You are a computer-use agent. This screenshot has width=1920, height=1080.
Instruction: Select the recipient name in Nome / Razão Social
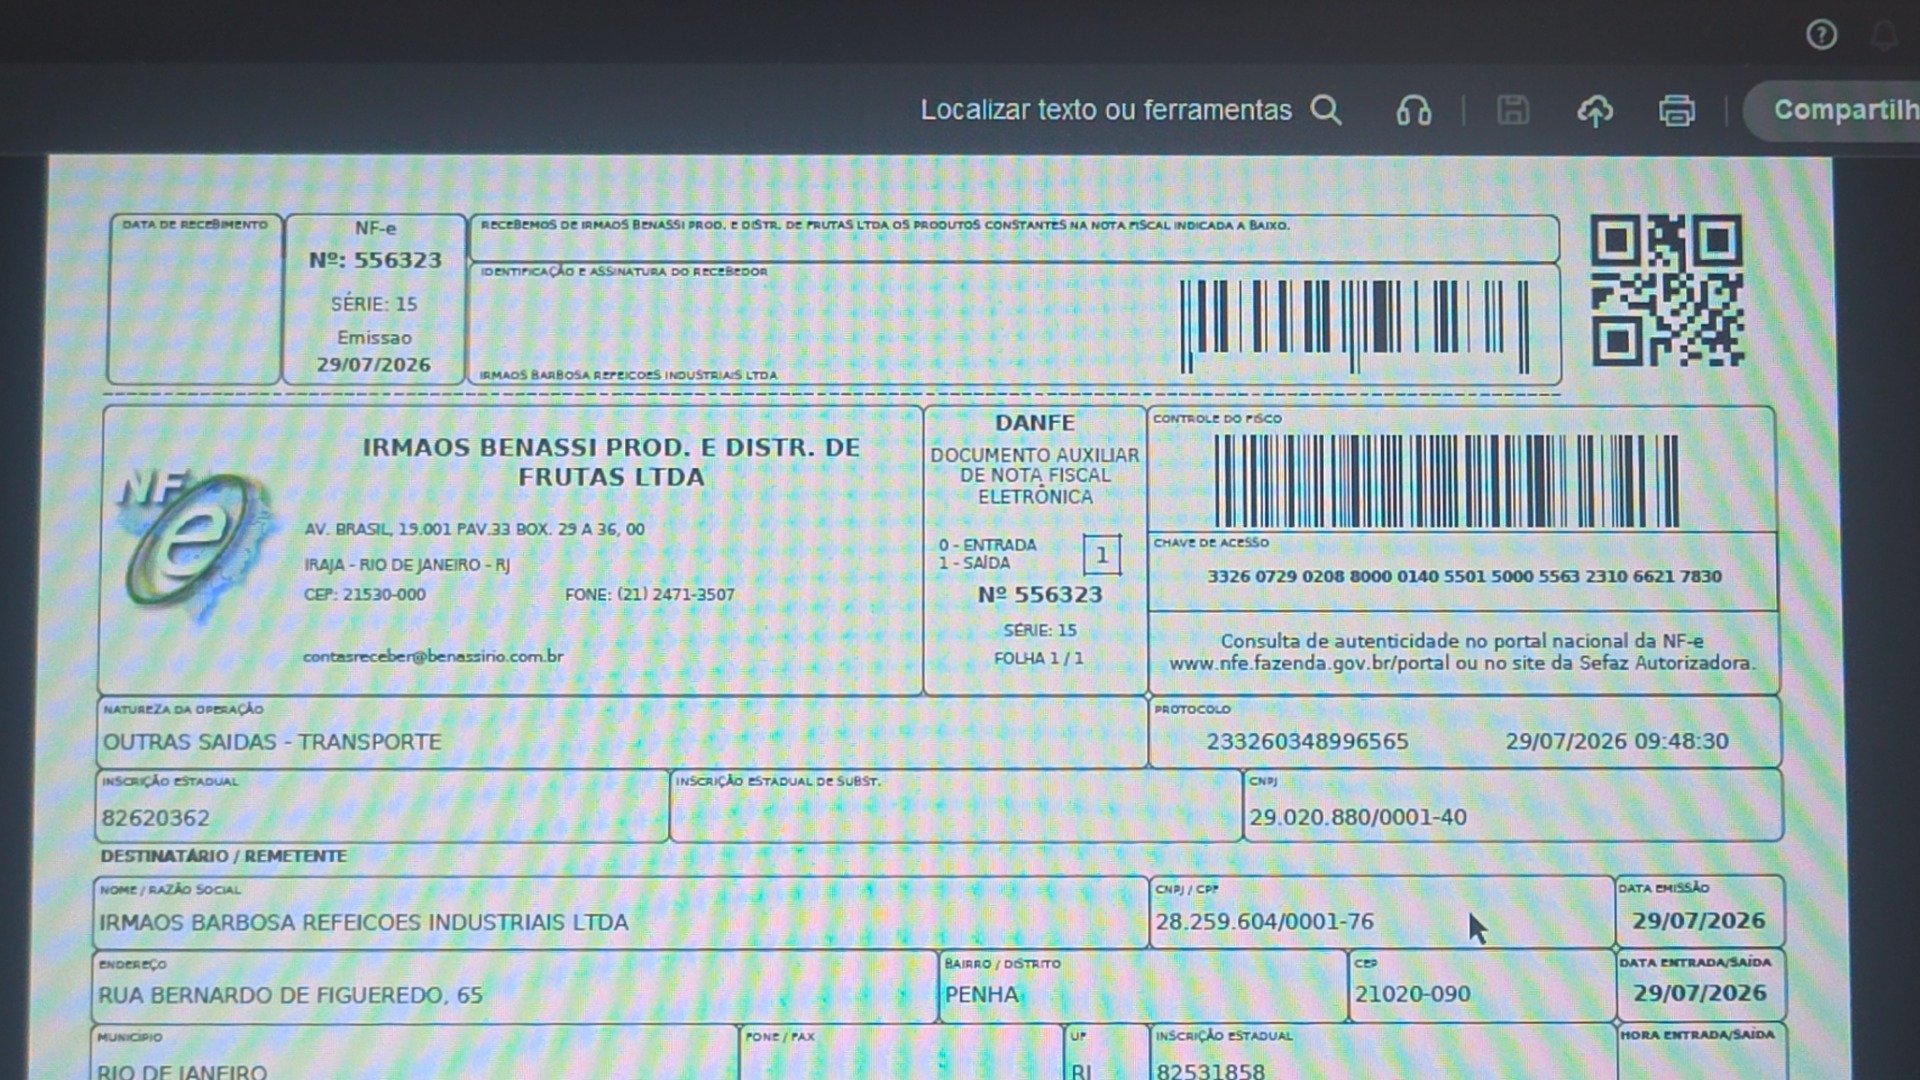click(364, 923)
